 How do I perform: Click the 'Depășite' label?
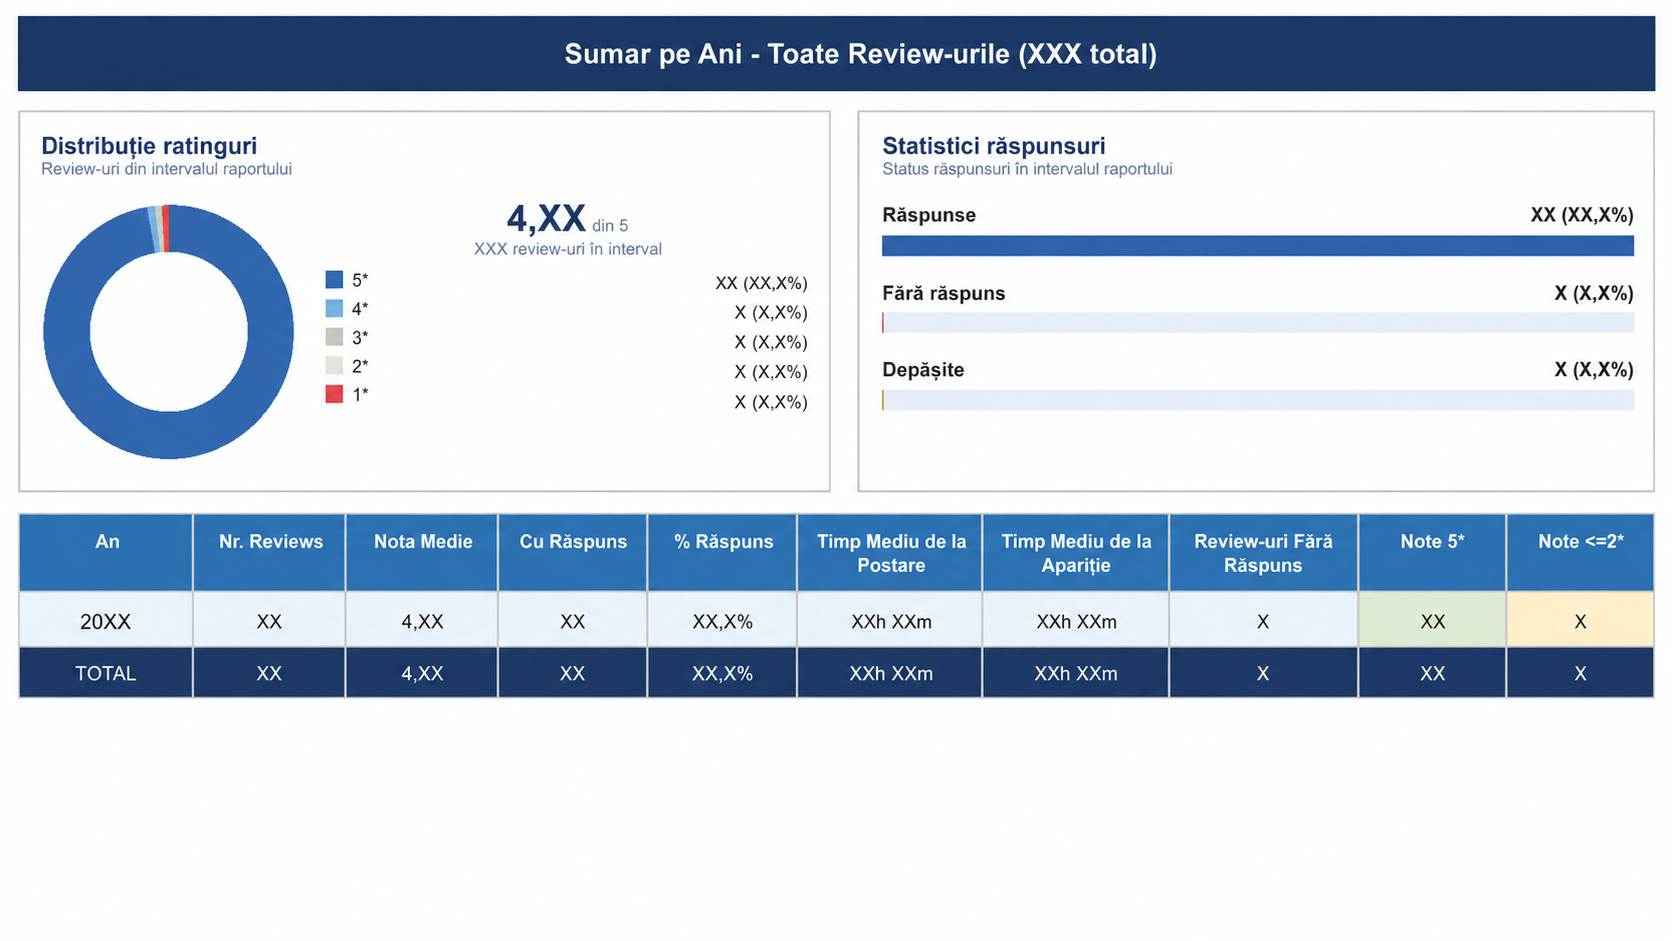[923, 370]
